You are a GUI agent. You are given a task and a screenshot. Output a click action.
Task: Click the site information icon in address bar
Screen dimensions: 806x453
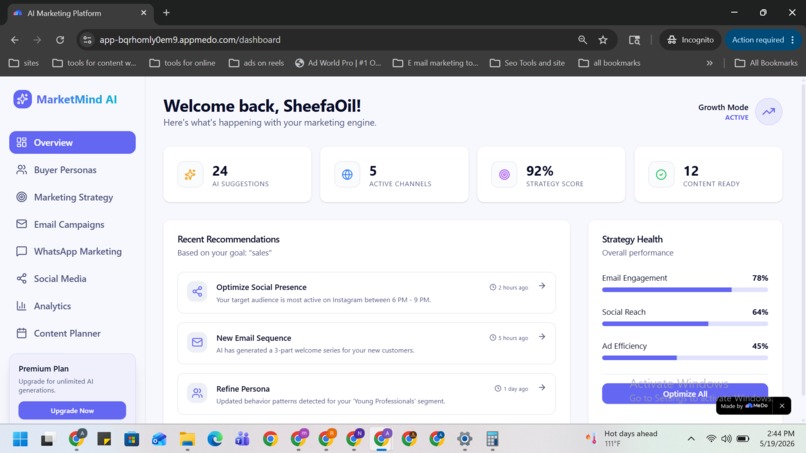87,40
